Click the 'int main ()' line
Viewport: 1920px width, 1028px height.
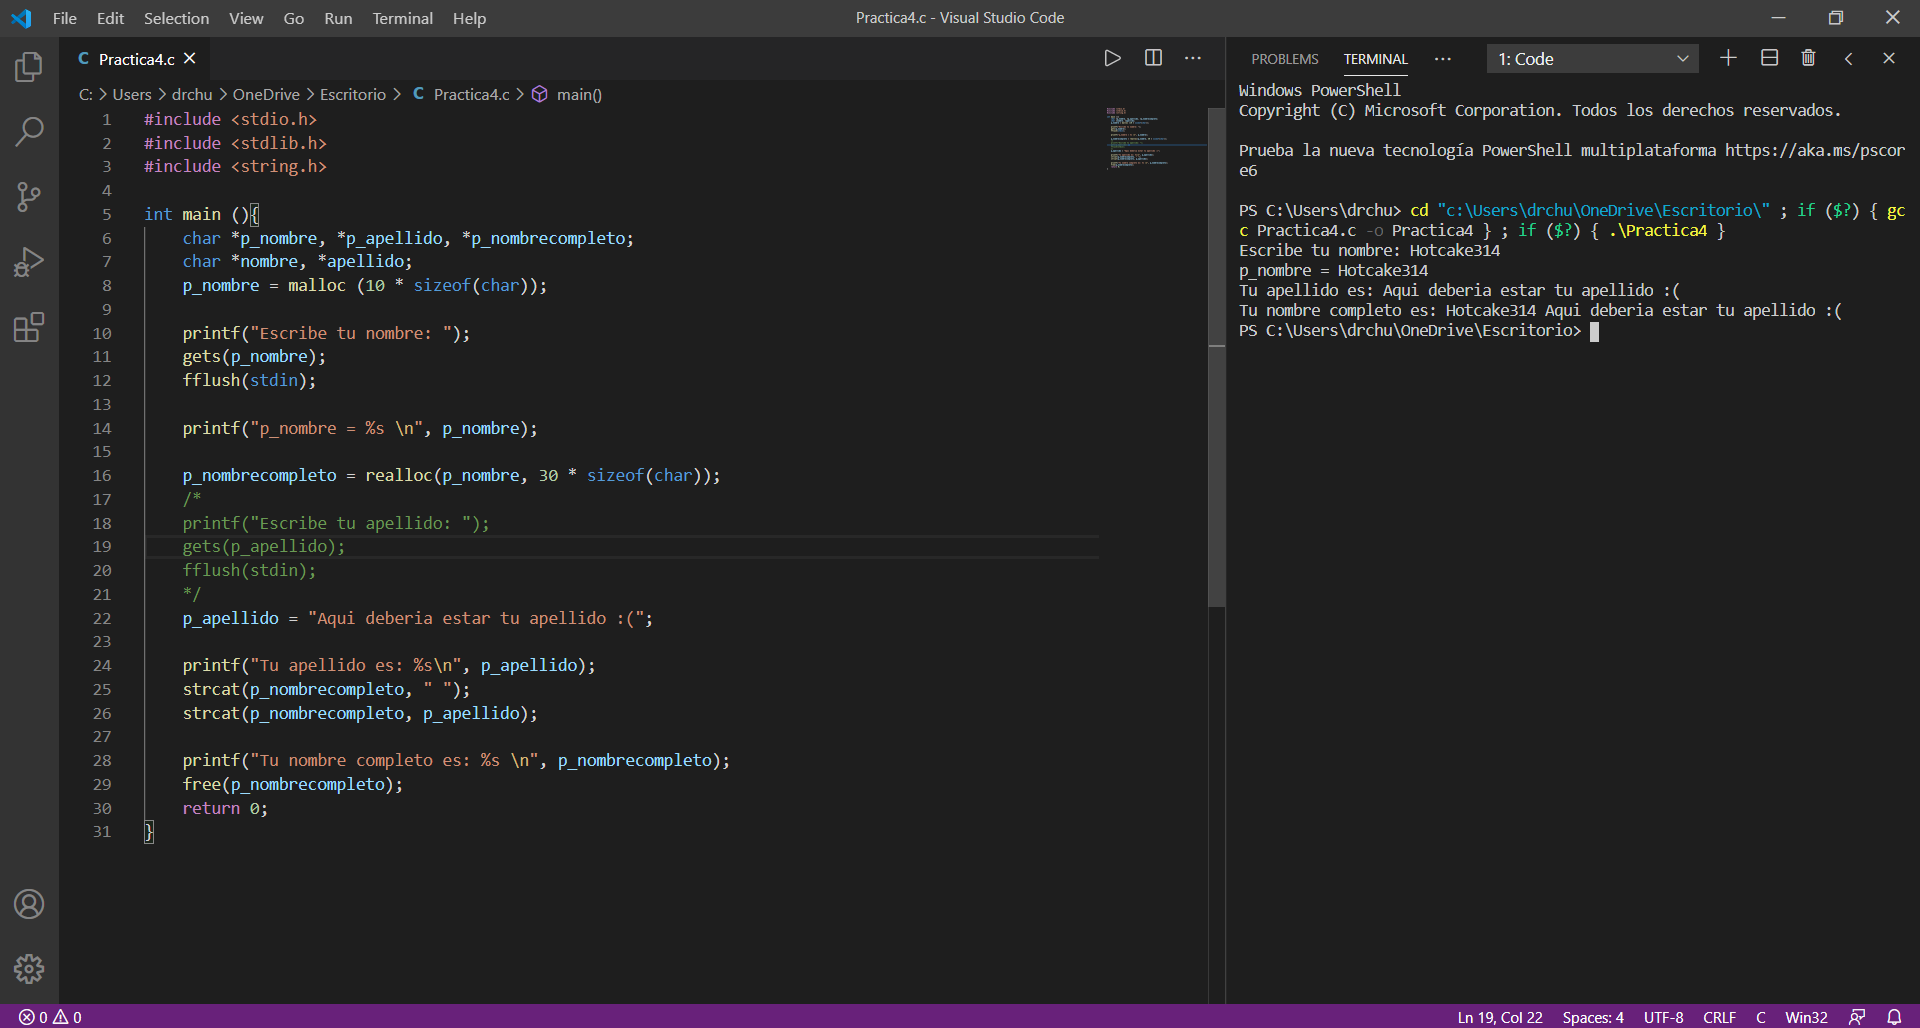(x=201, y=214)
